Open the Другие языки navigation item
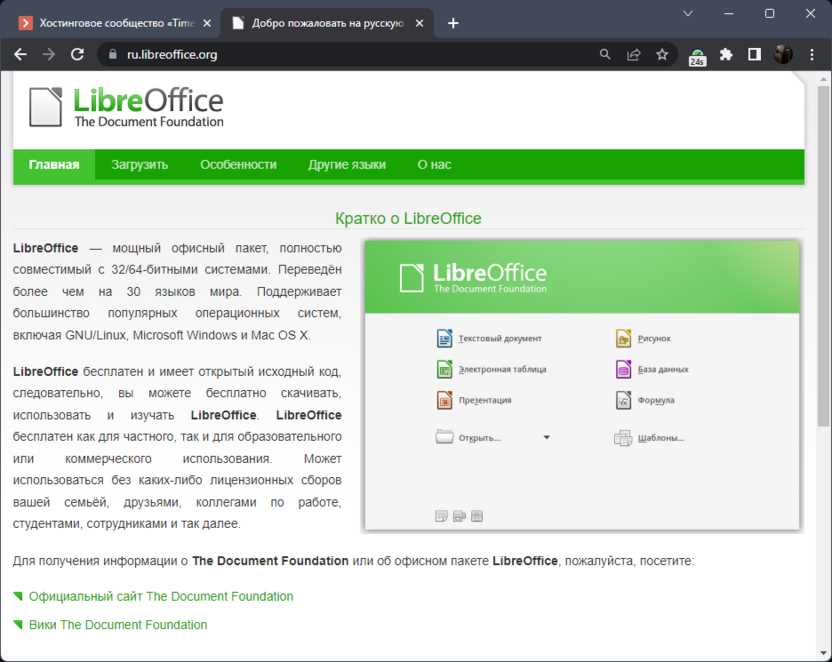The width and height of the screenshot is (832, 662). pyautogui.click(x=347, y=165)
